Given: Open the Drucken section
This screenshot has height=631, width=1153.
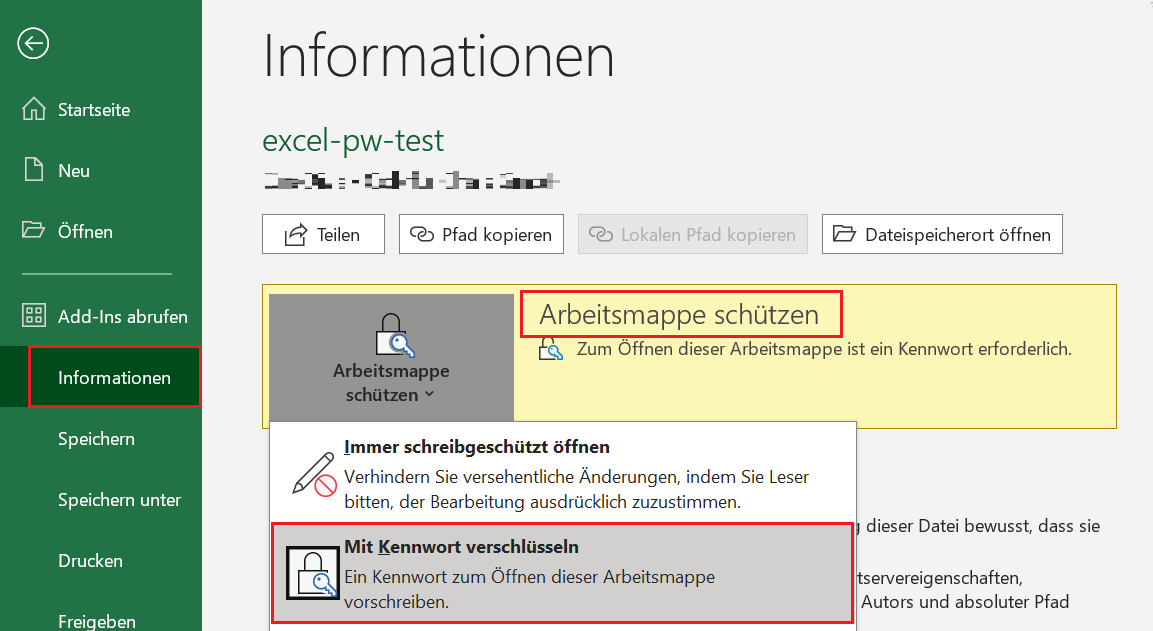Looking at the screenshot, I should (90, 561).
